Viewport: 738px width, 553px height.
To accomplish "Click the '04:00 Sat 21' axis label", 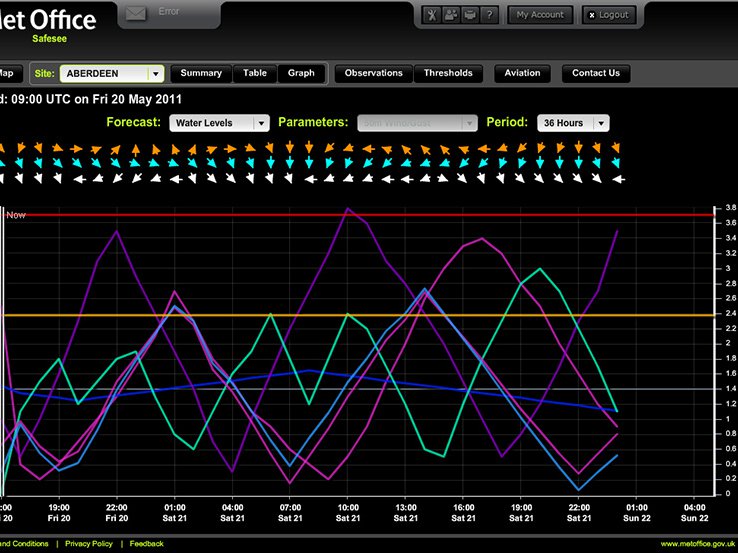I will pyautogui.click(x=233, y=513).
